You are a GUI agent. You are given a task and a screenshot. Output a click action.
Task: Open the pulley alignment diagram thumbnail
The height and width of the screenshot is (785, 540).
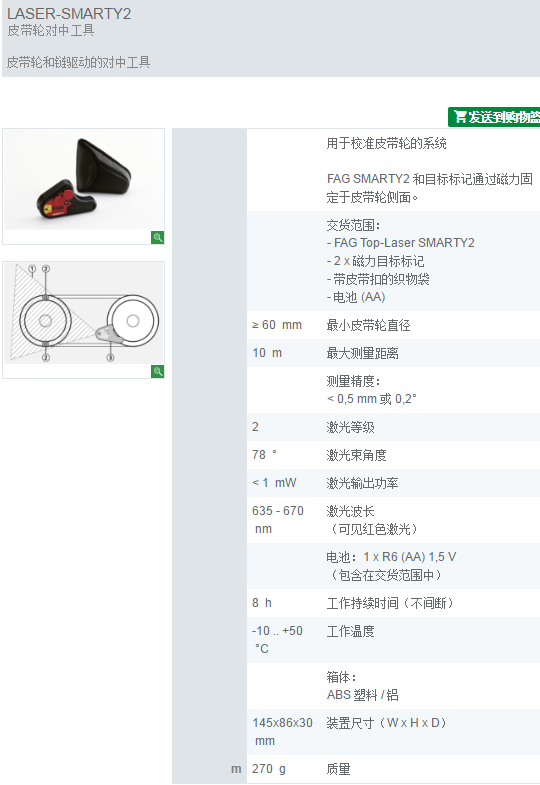coord(84,312)
